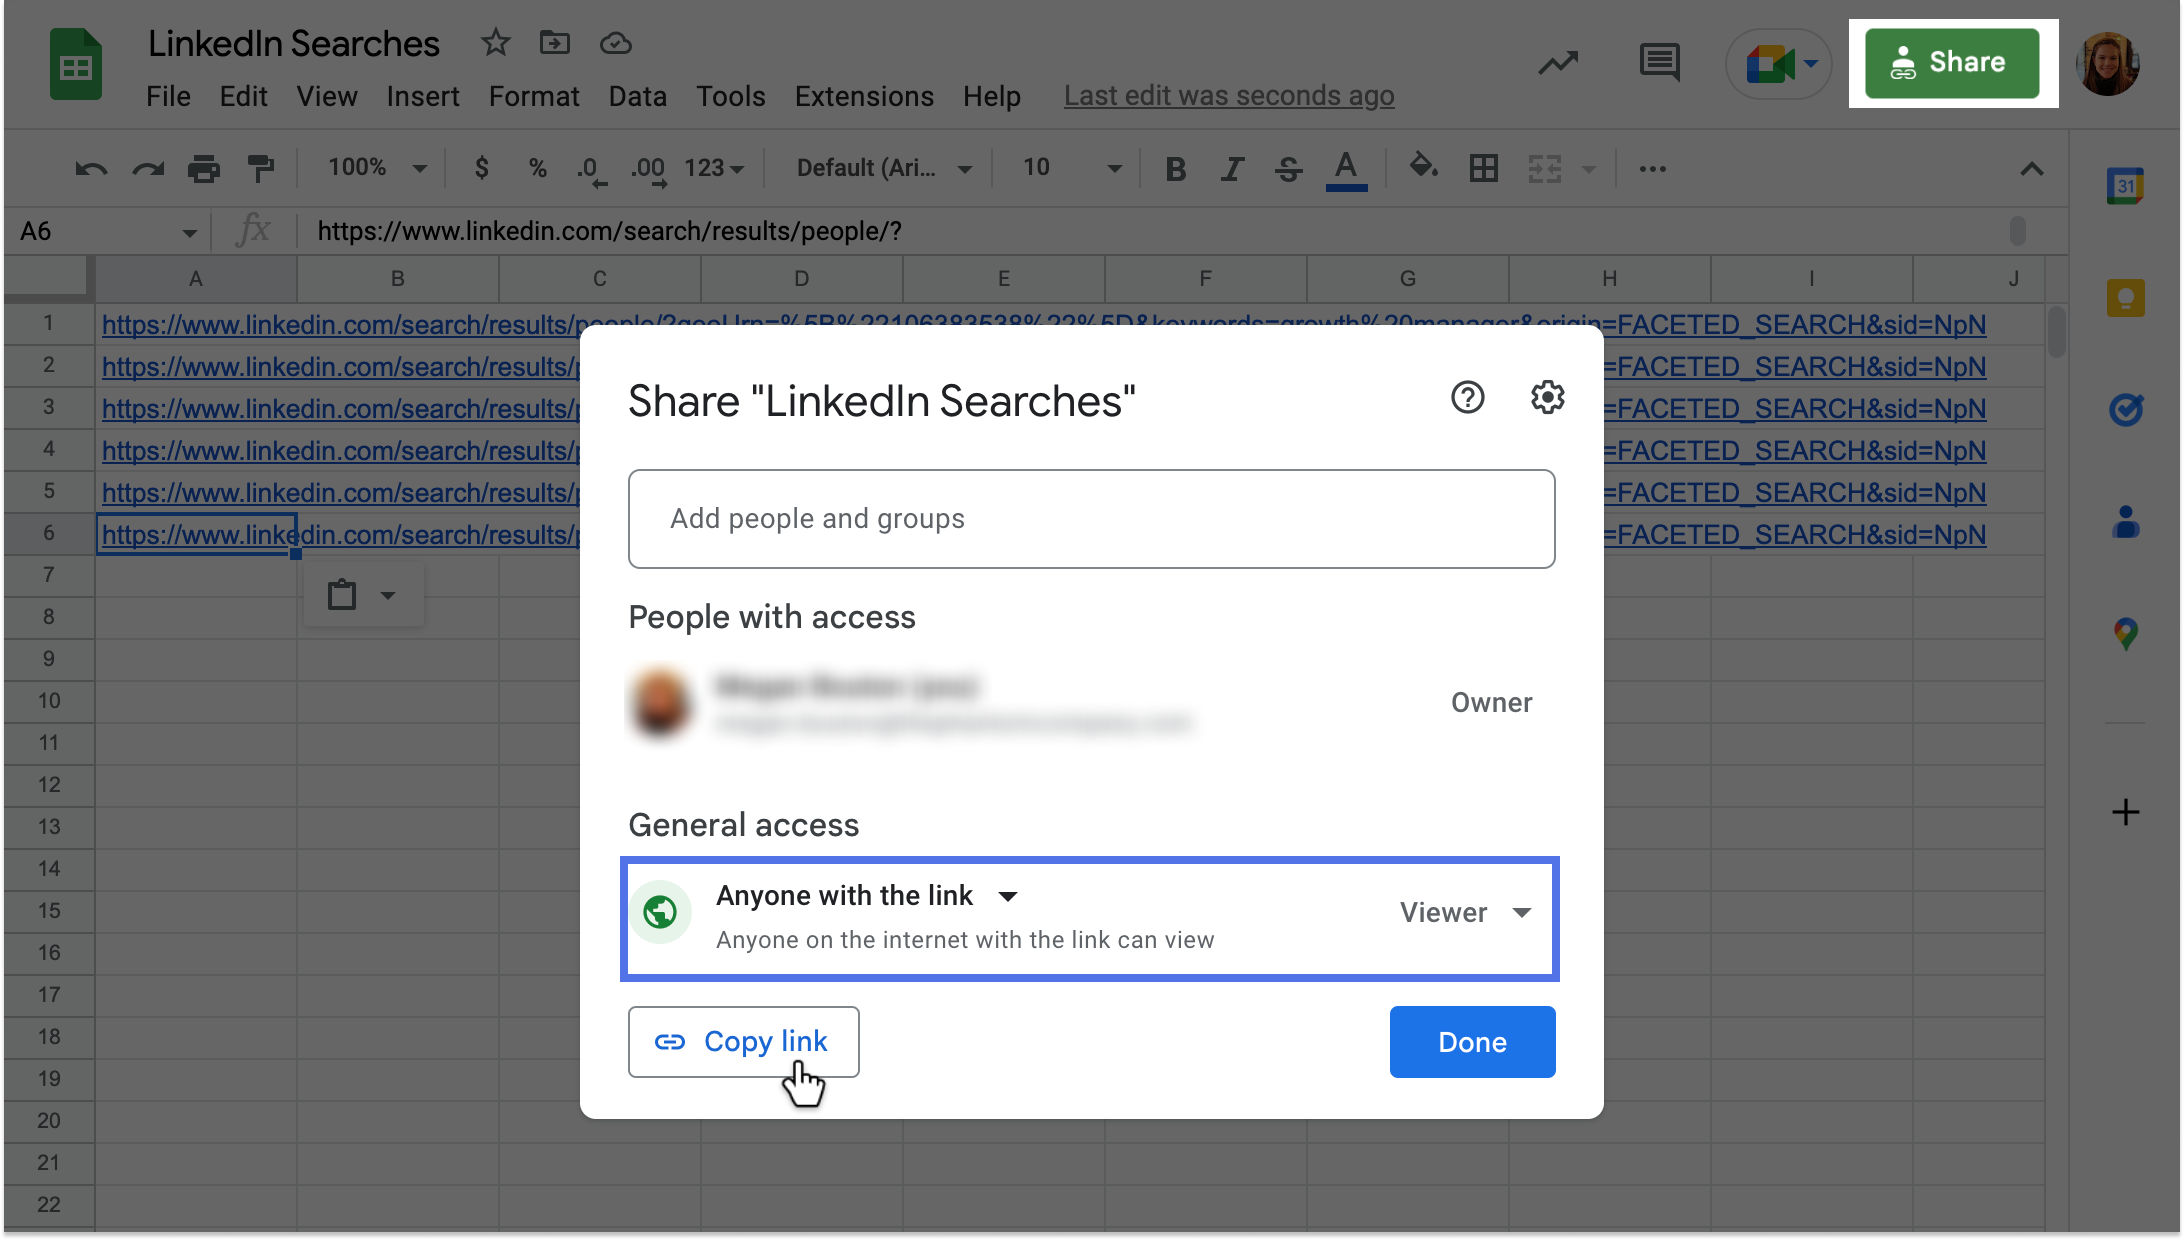Focus the Add people and groups field
Viewport: 2184px width, 1240px height.
click(x=1091, y=519)
